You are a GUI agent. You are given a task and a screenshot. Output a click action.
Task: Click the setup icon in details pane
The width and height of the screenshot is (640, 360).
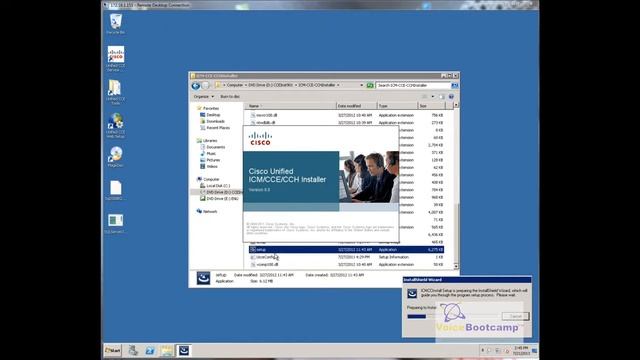click(203, 278)
